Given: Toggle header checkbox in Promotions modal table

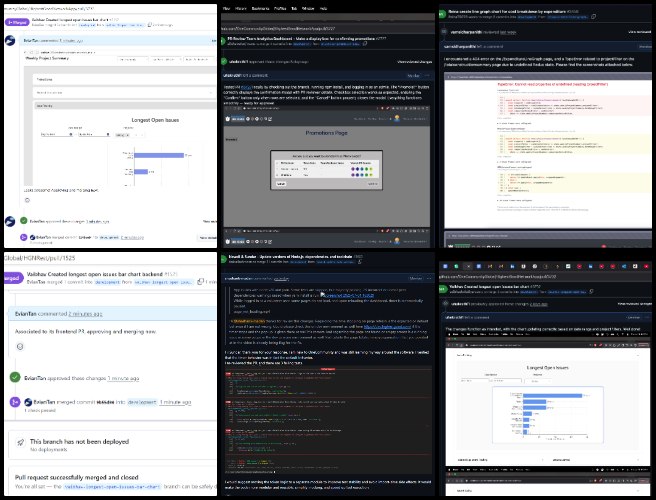Looking at the screenshot, I should 277,163.
